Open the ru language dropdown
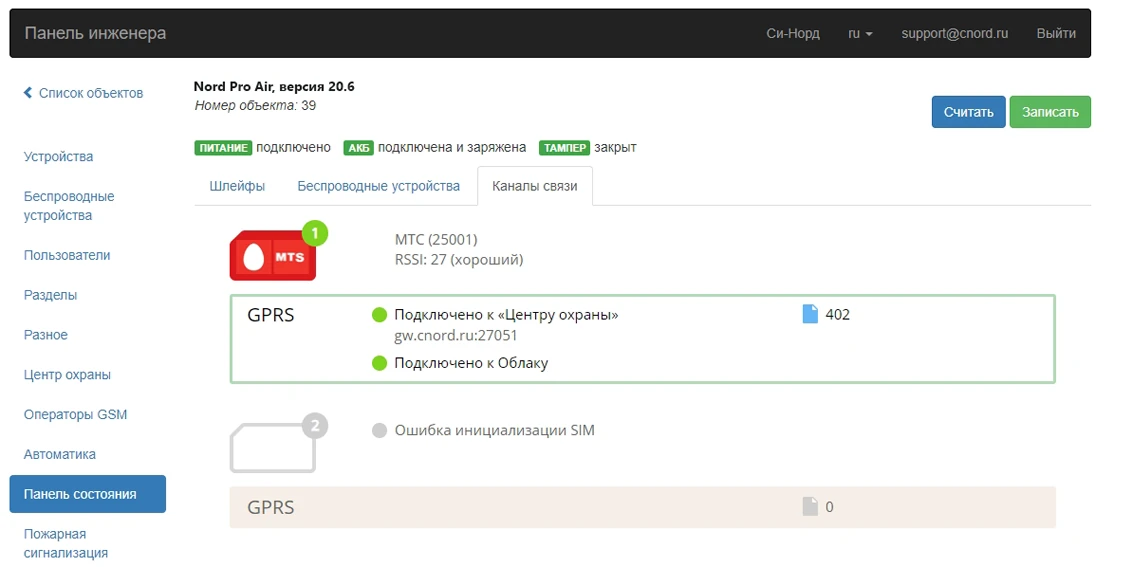Viewport: 1132px width, 567px height. (860, 33)
